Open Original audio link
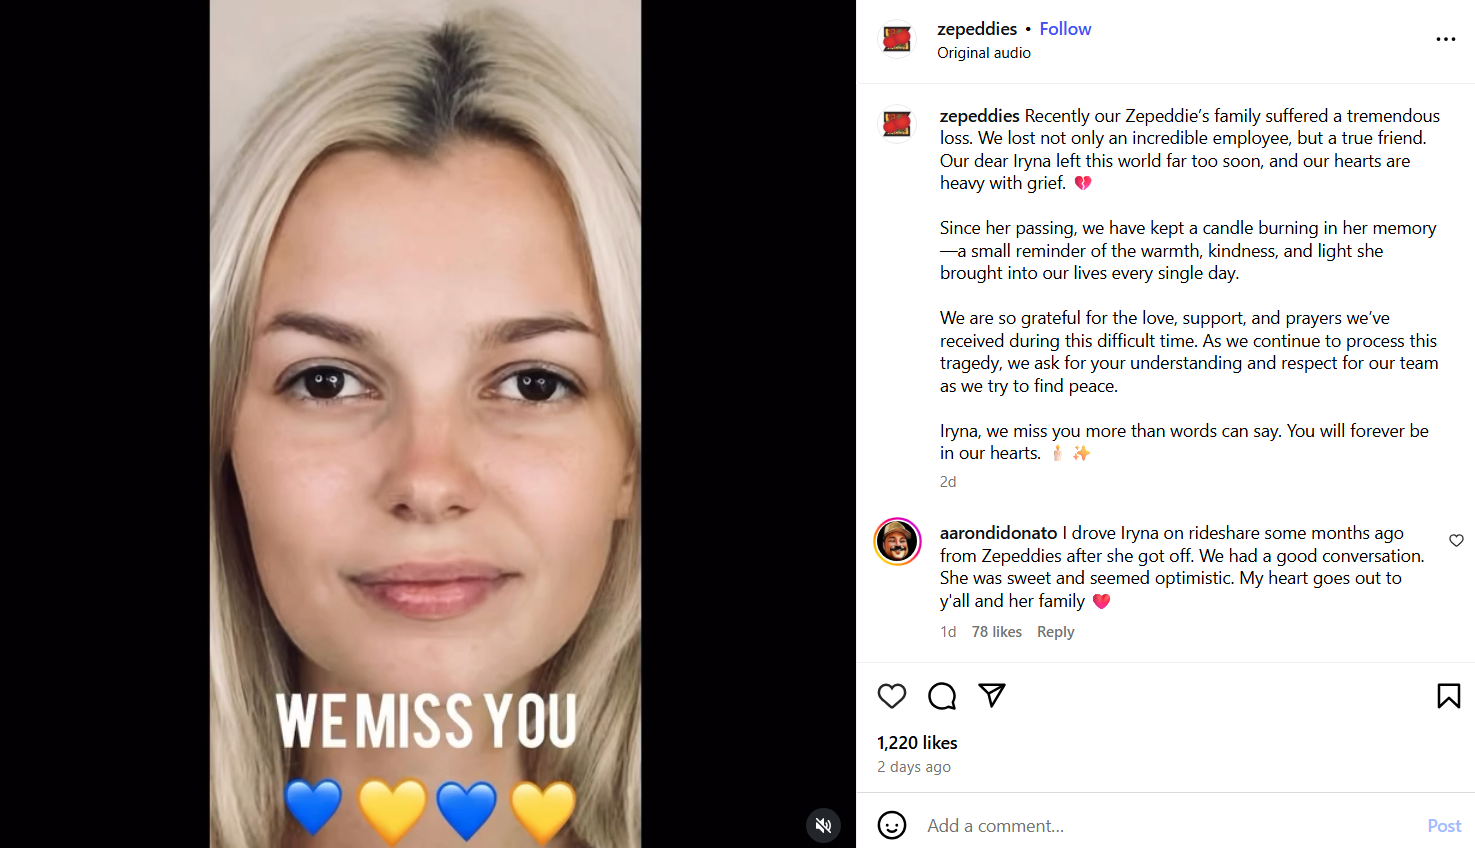The height and width of the screenshot is (848, 1475). pyautogui.click(x=984, y=53)
